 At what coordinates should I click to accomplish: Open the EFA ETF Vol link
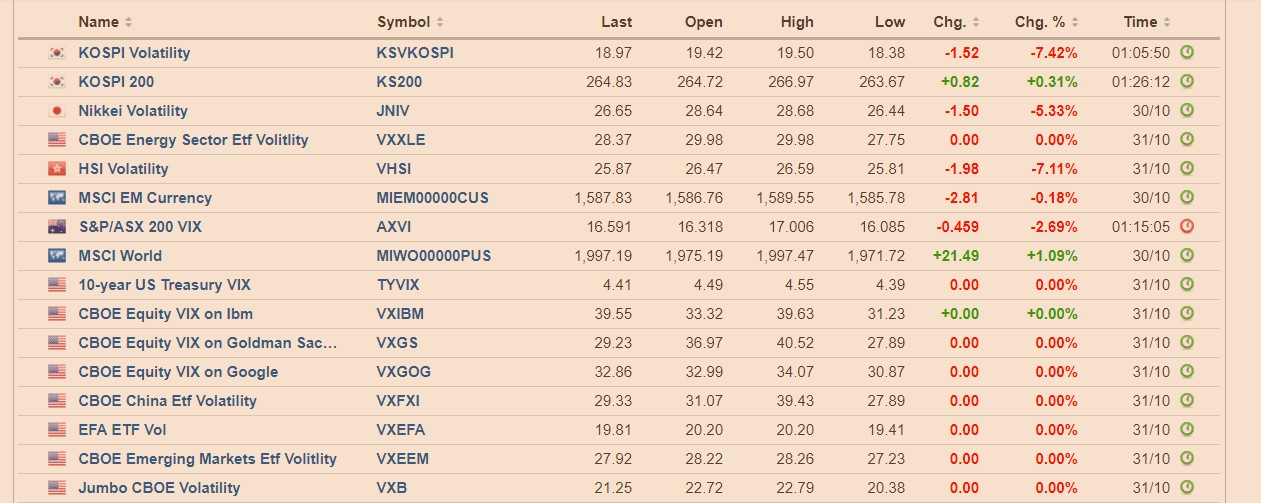click(x=122, y=430)
